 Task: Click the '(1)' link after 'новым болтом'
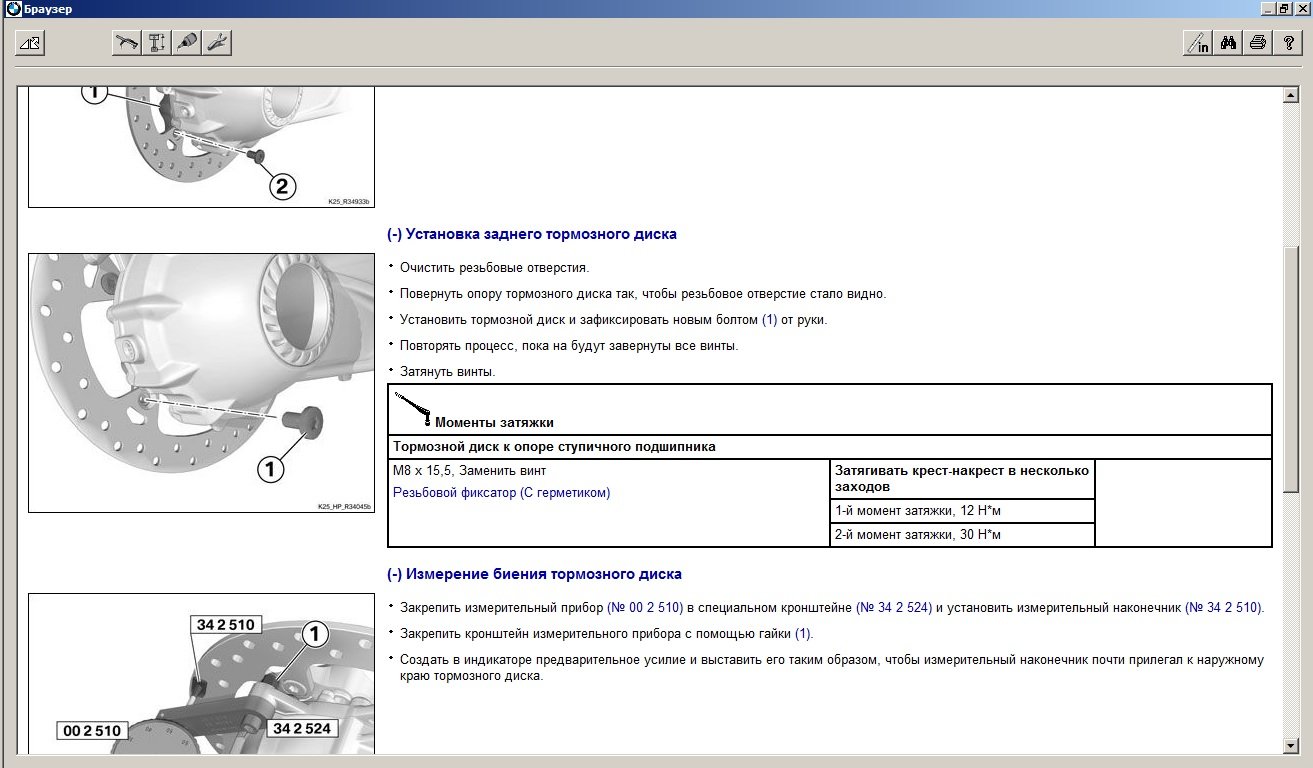[x=769, y=320]
